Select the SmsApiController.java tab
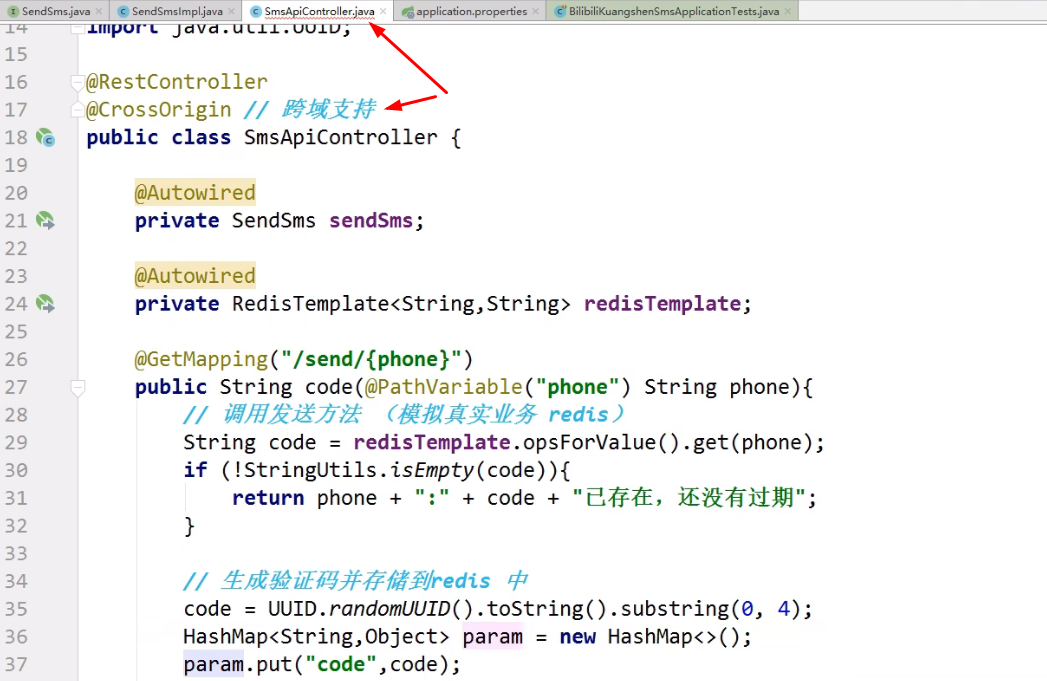This screenshot has height=681, width=1047. [x=319, y=11]
